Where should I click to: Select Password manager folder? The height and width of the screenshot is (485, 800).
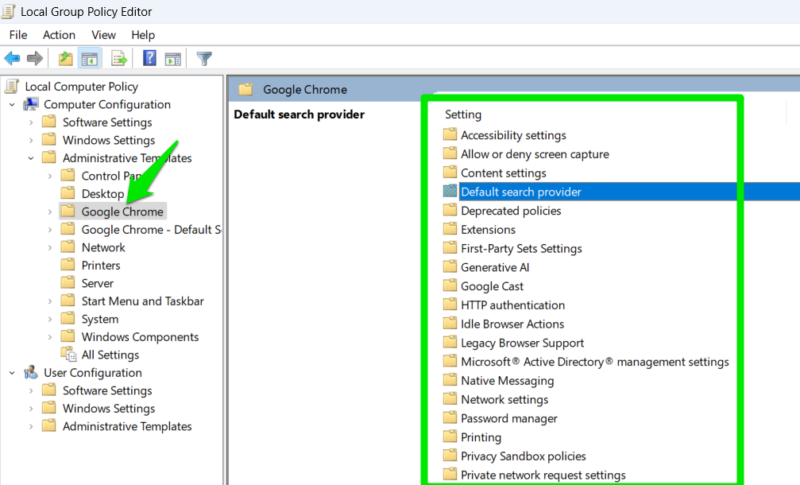coord(509,418)
